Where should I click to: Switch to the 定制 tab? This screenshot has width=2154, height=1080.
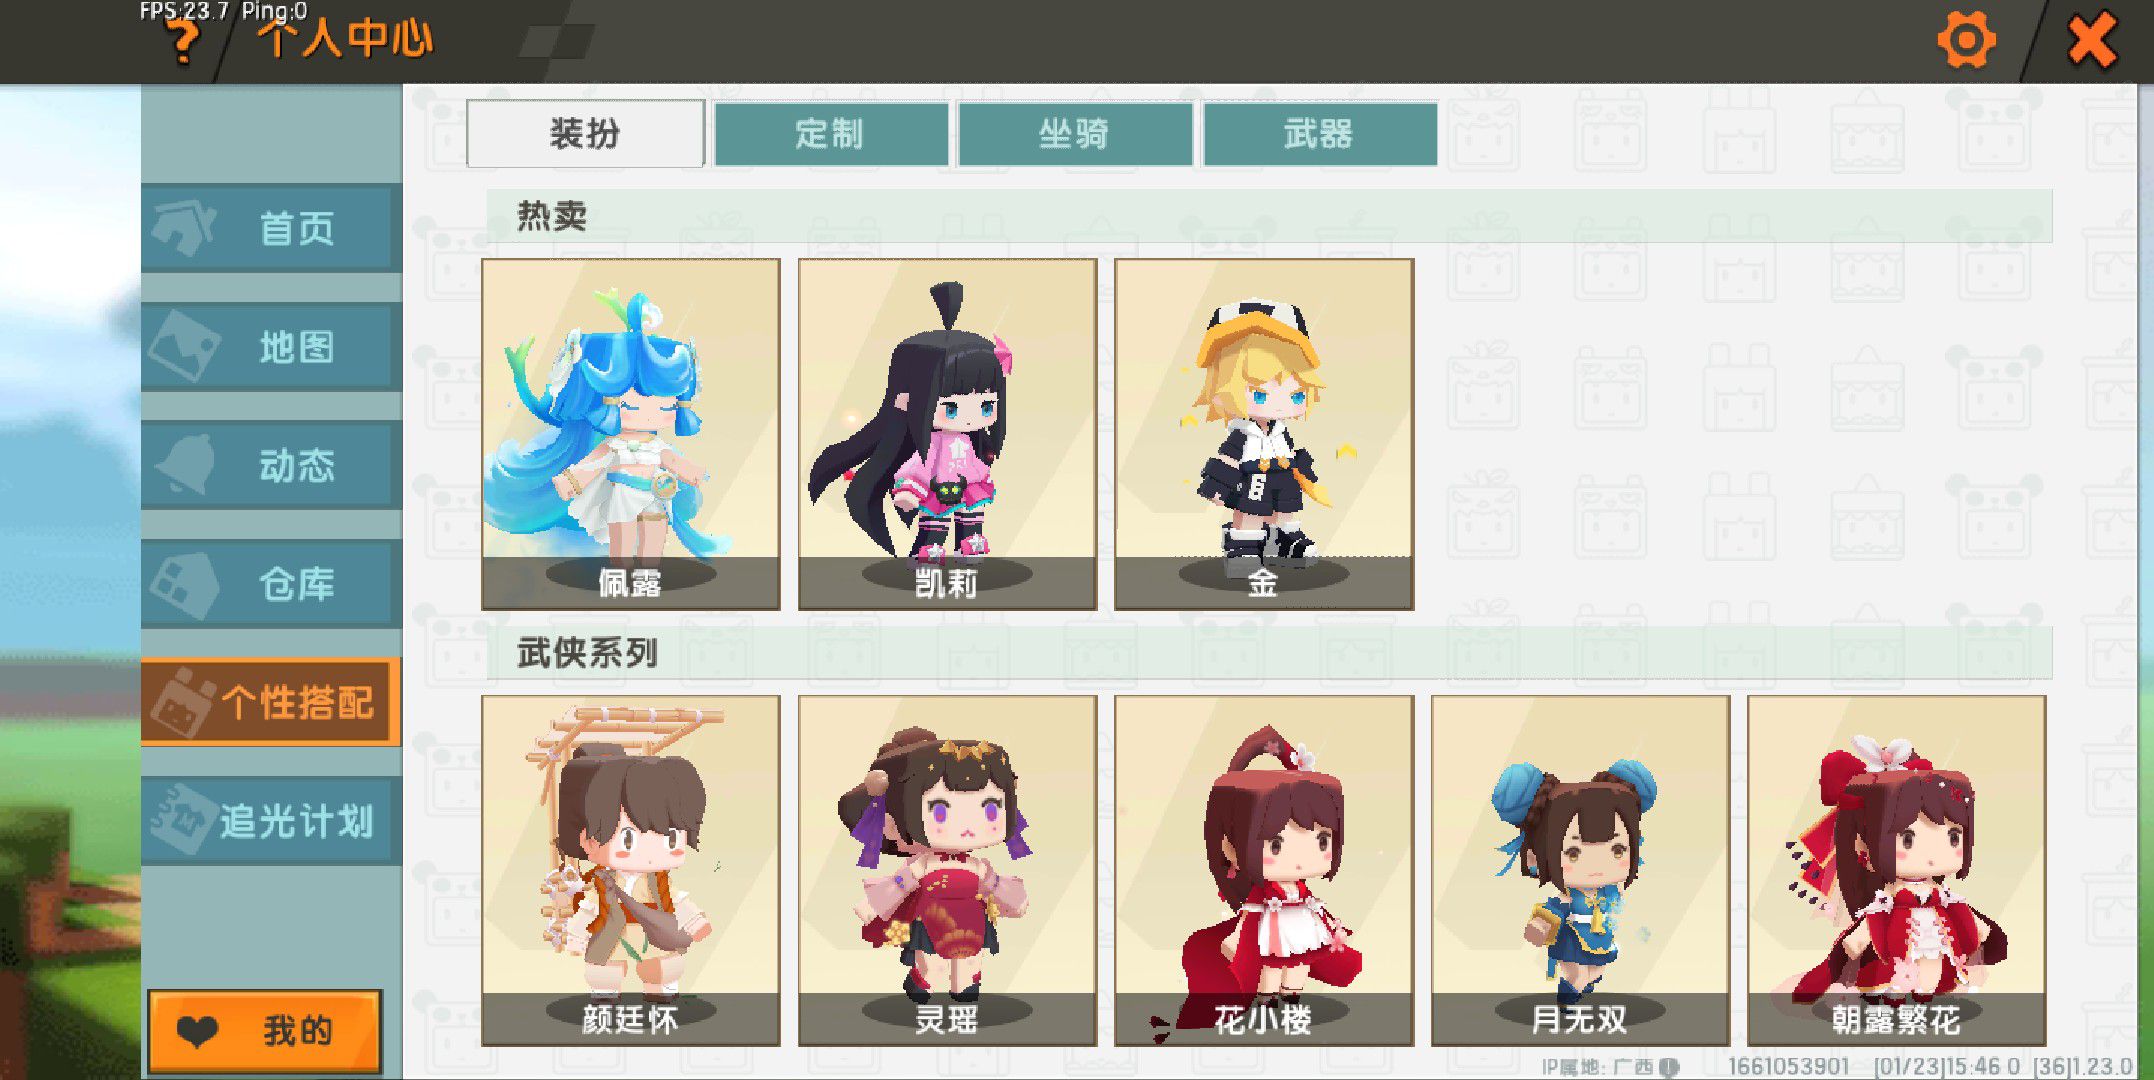(x=831, y=133)
